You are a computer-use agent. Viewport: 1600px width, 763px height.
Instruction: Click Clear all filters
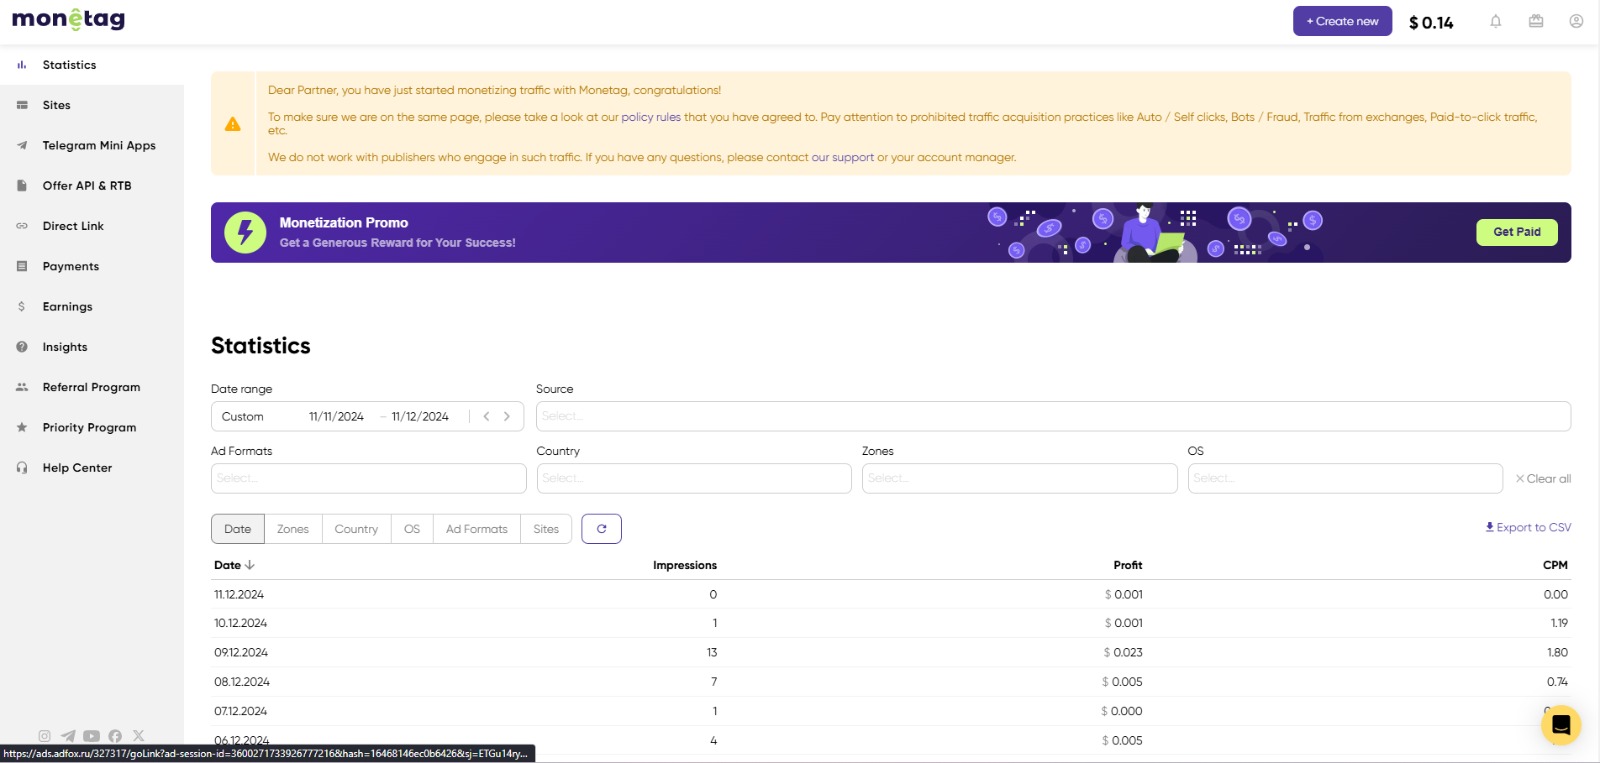tap(1543, 479)
